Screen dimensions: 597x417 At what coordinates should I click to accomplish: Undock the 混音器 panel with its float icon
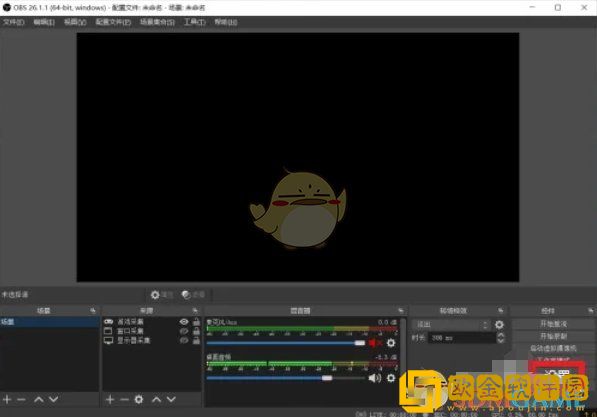pyautogui.click(x=400, y=311)
